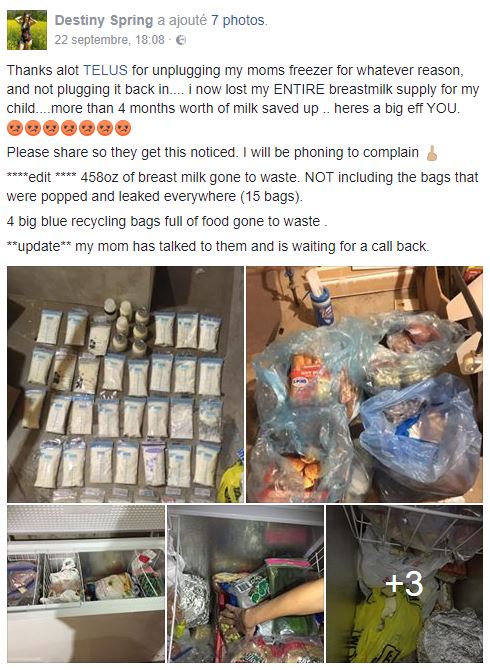Open the photo of blue recycling bags
Image resolution: width=490 pixels, height=670 pixels.
[x=364, y=384]
